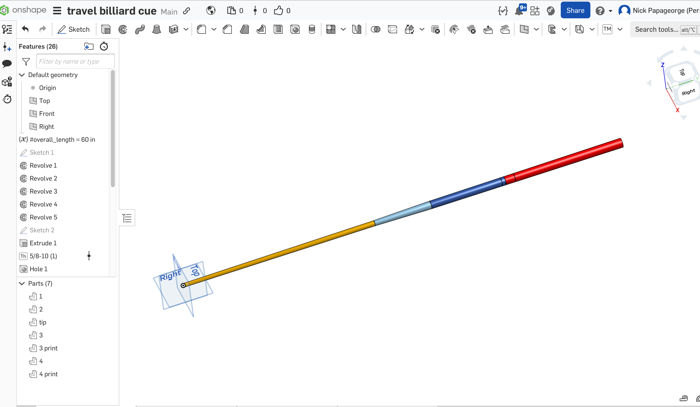This screenshot has height=407, width=700.
Task: Click the Search tools field
Action: pyautogui.click(x=656, y=29)
